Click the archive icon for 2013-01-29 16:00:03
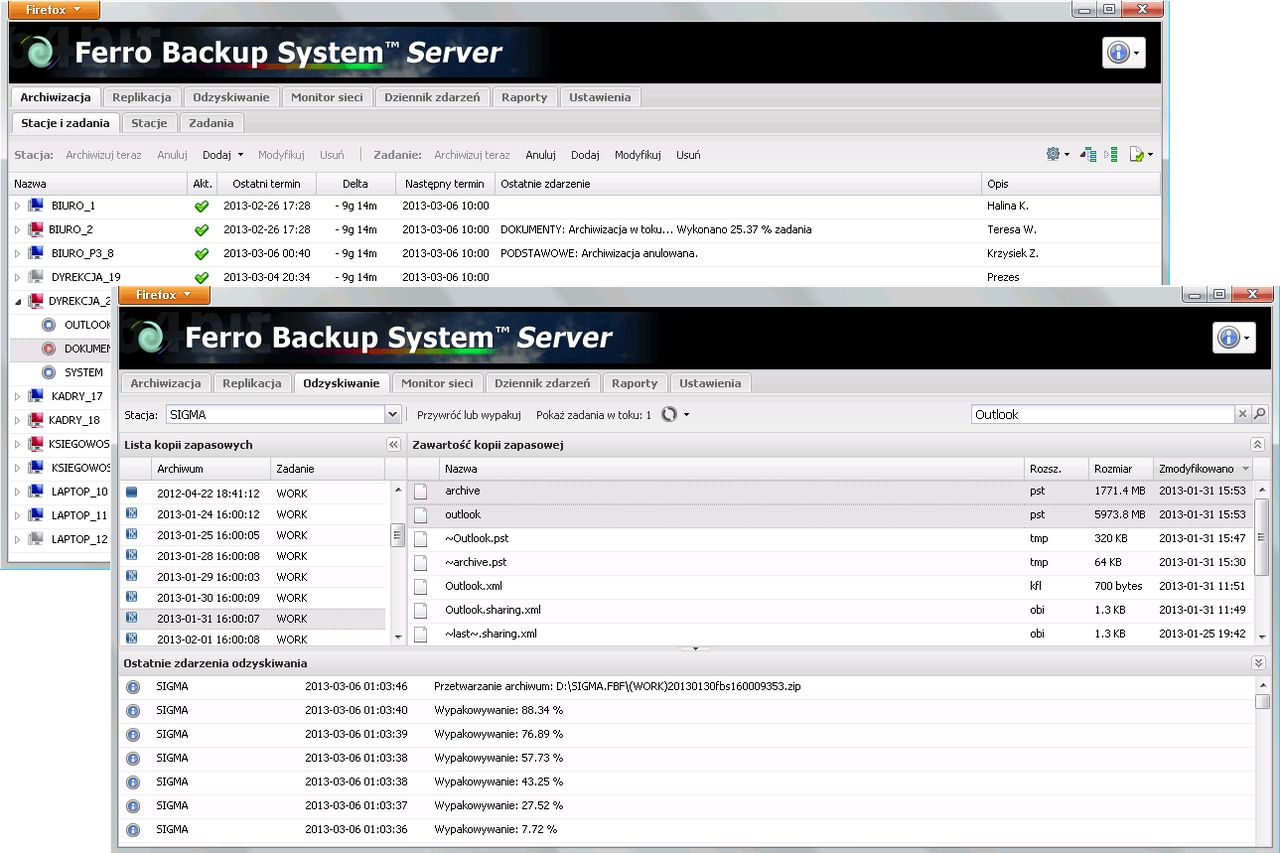This screenshot has width=1280, height=853. [131, 577]
